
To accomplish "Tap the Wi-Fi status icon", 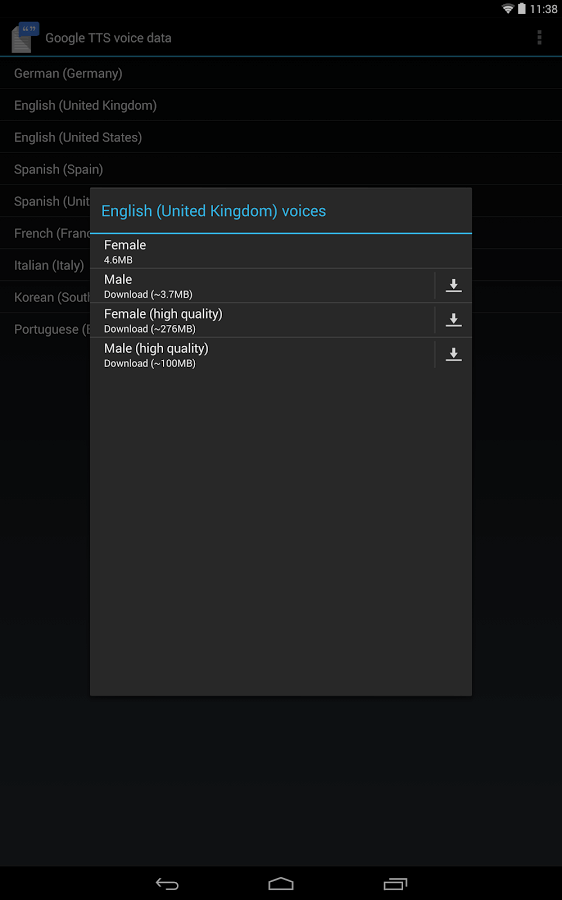I will [x=507, y=9].
